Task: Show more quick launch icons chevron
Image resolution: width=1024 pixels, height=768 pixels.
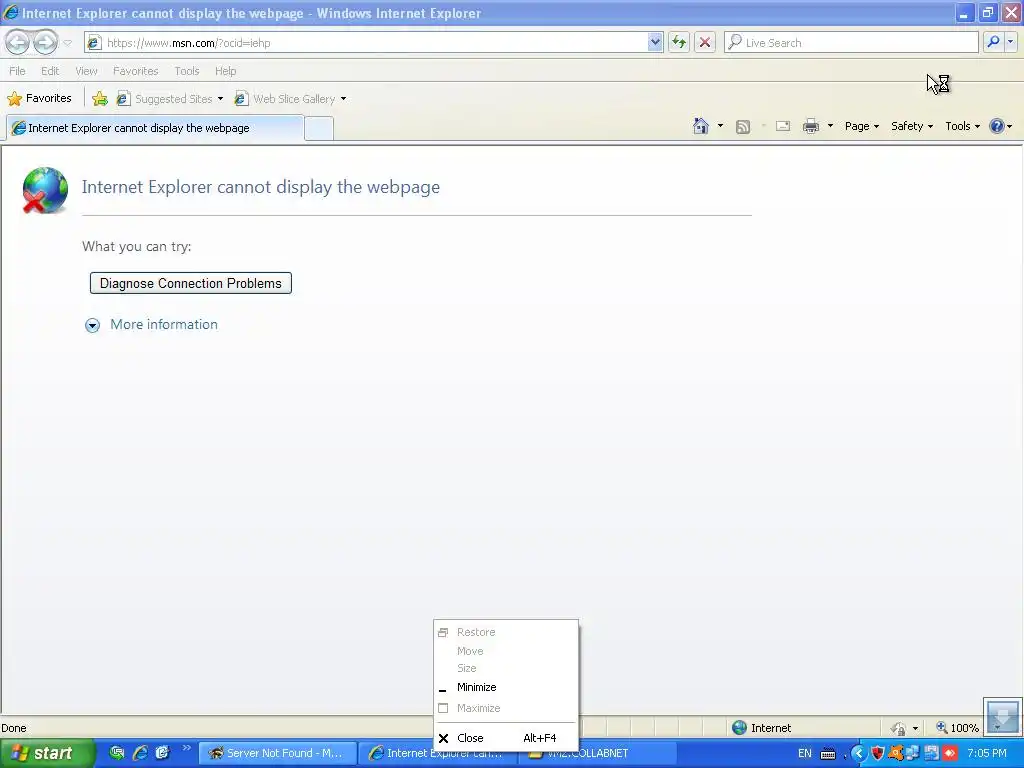Action: click(x=187, y=748)
